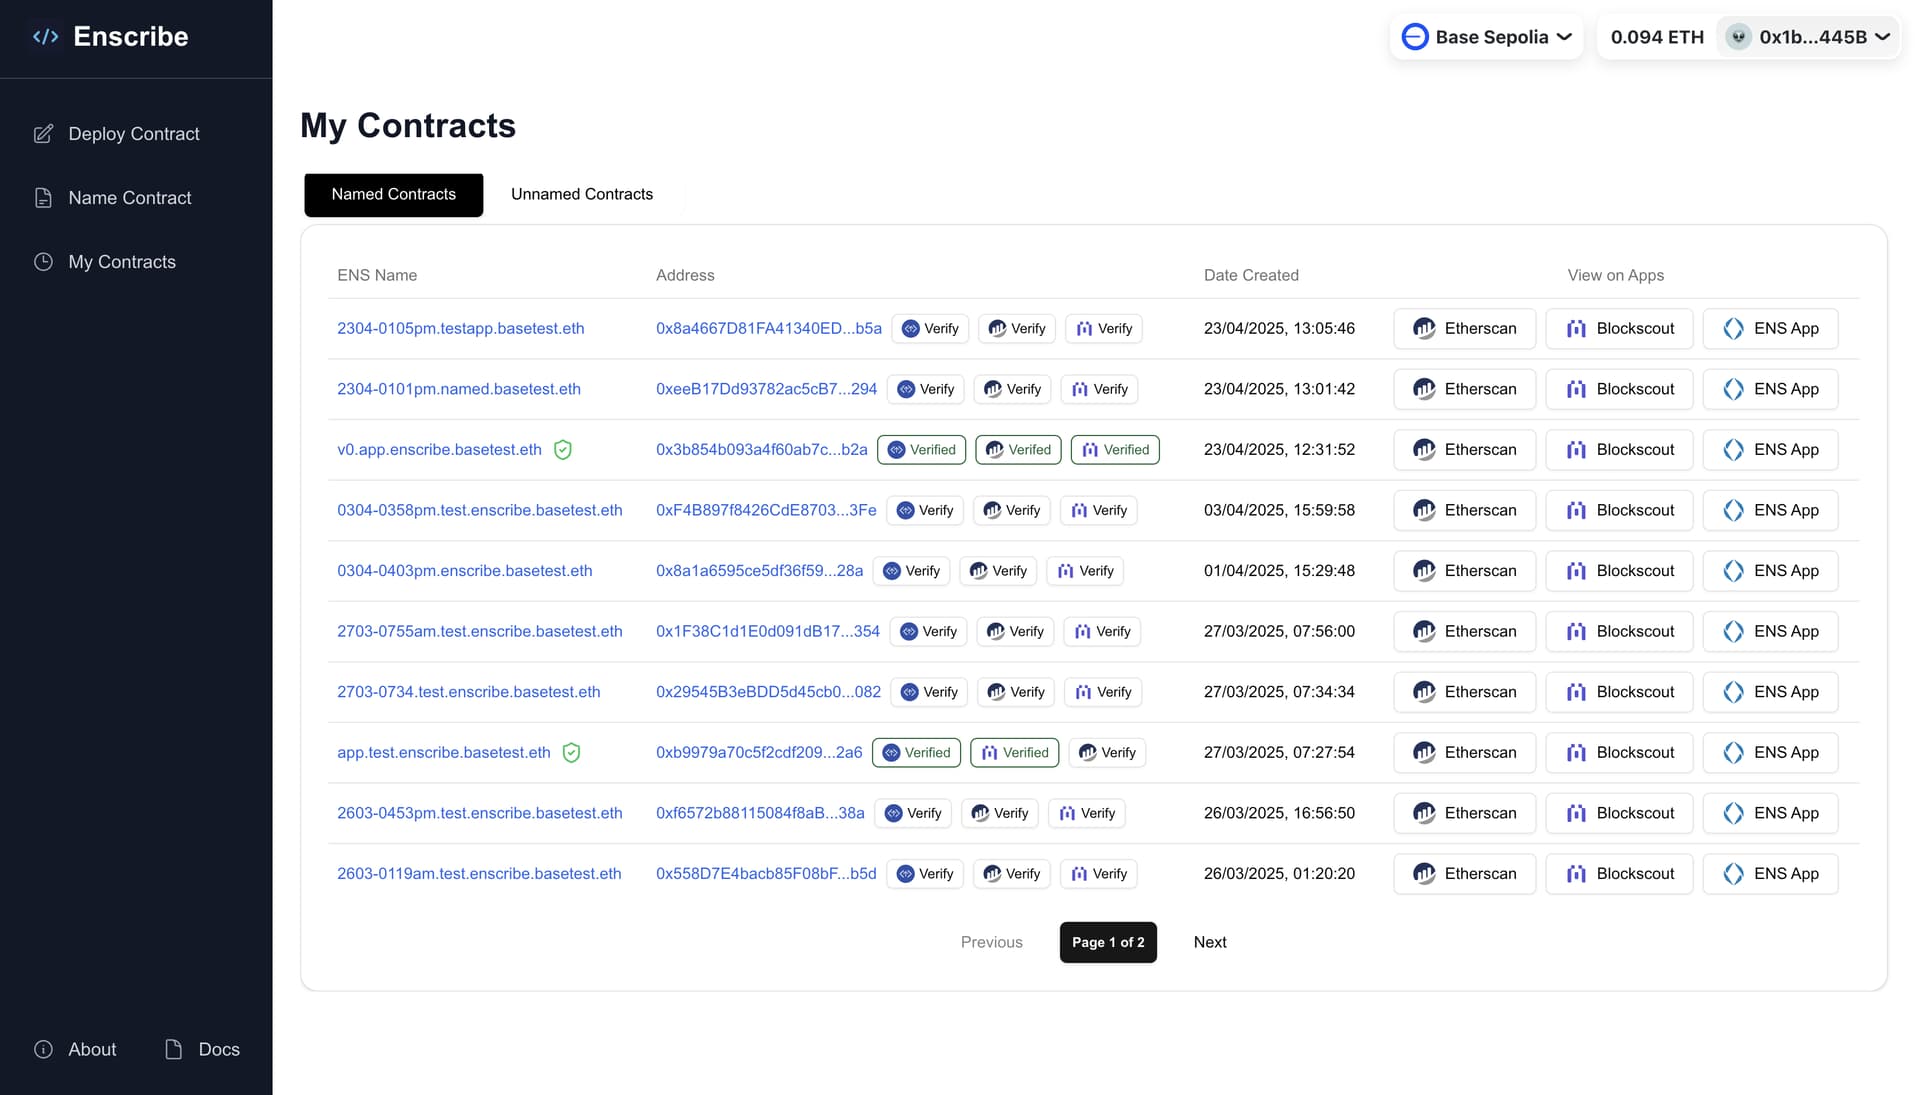Click the Base Sepolia network logo icon

tap(1414, 37)
